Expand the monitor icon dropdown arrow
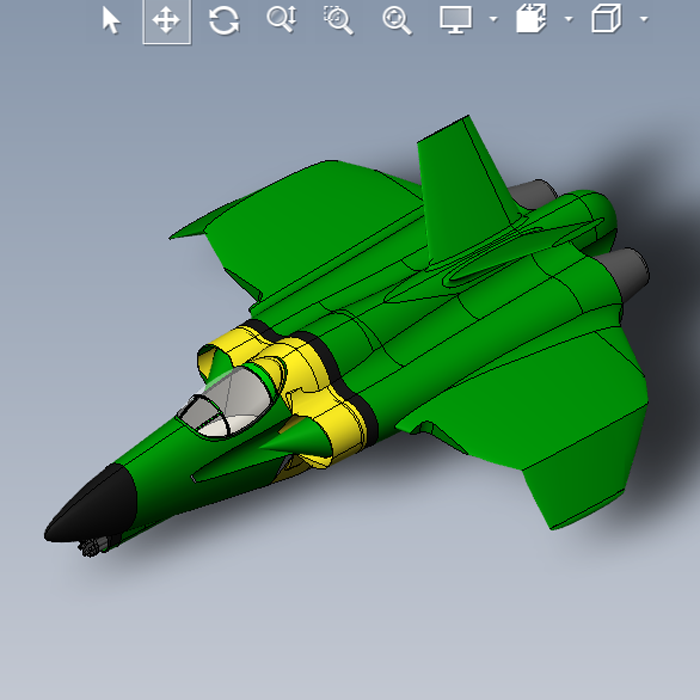The width and height of the screenshot is (700, 700). coord(493,19)
